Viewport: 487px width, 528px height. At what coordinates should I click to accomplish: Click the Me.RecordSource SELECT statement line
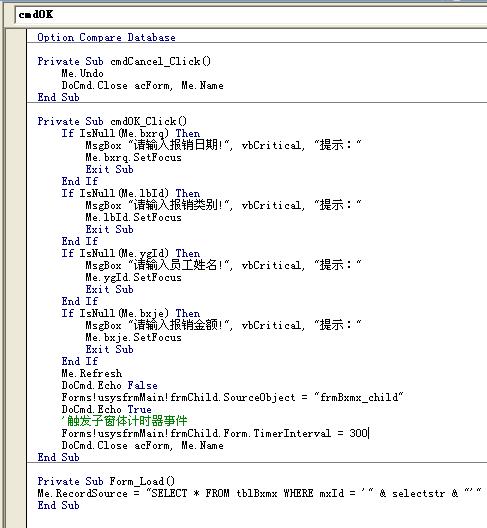point(259,493)
